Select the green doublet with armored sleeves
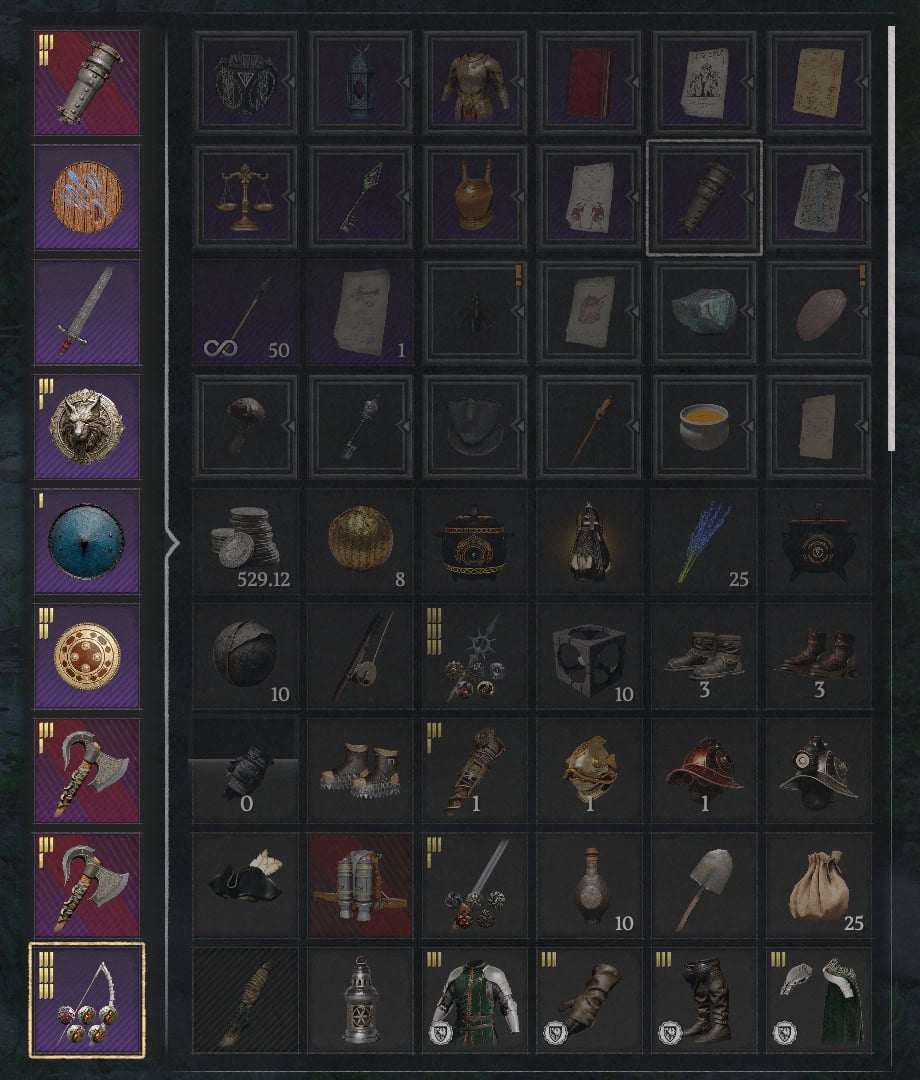The height and width of the screenshot is (1080, 920). pos(474,1001)
